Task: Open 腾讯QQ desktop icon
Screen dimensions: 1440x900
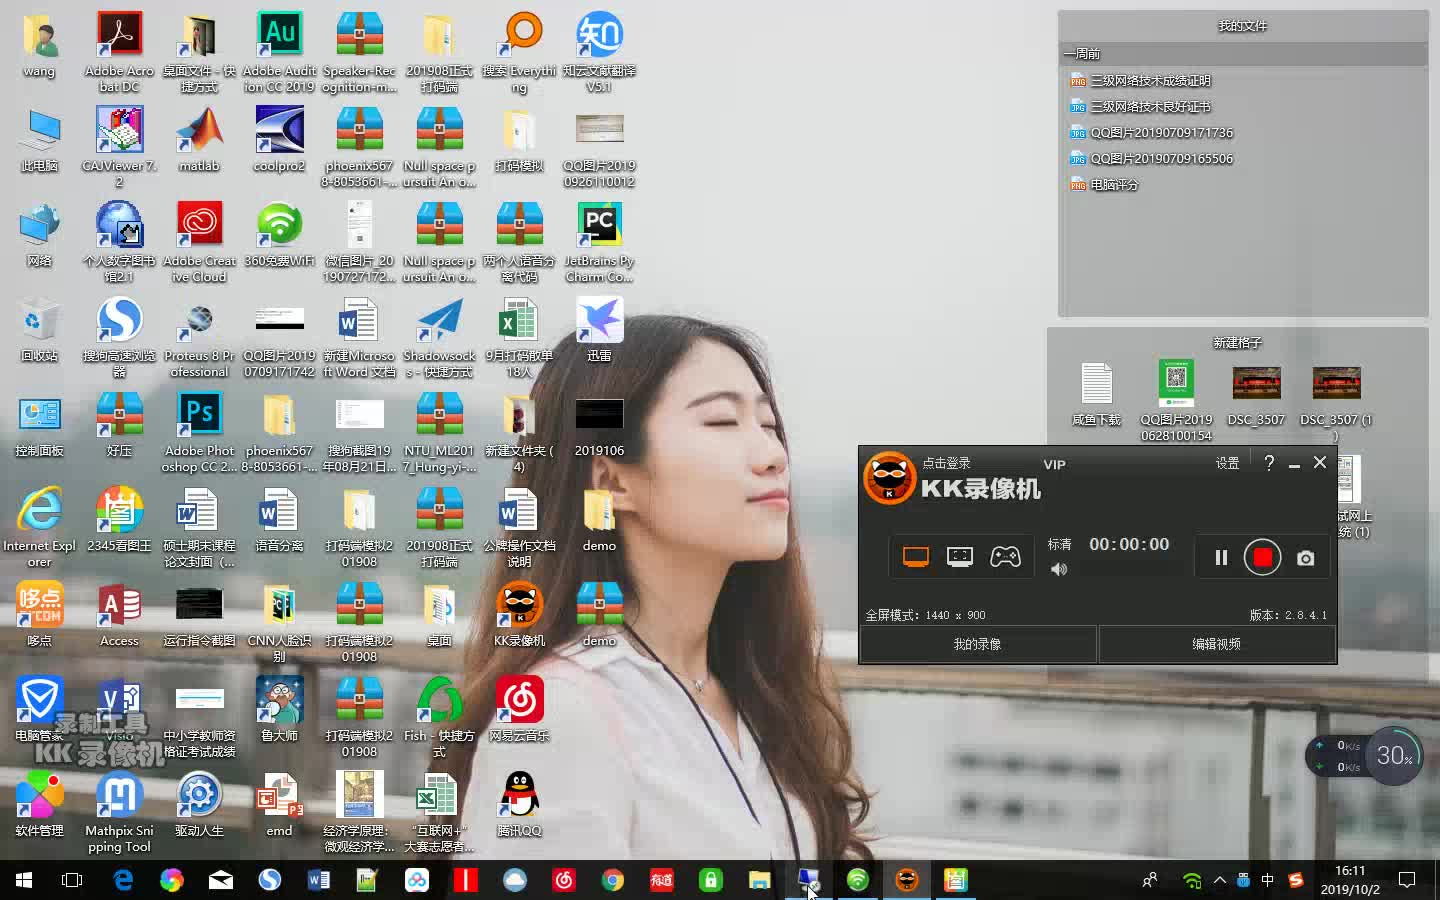Action: point(519,804)
